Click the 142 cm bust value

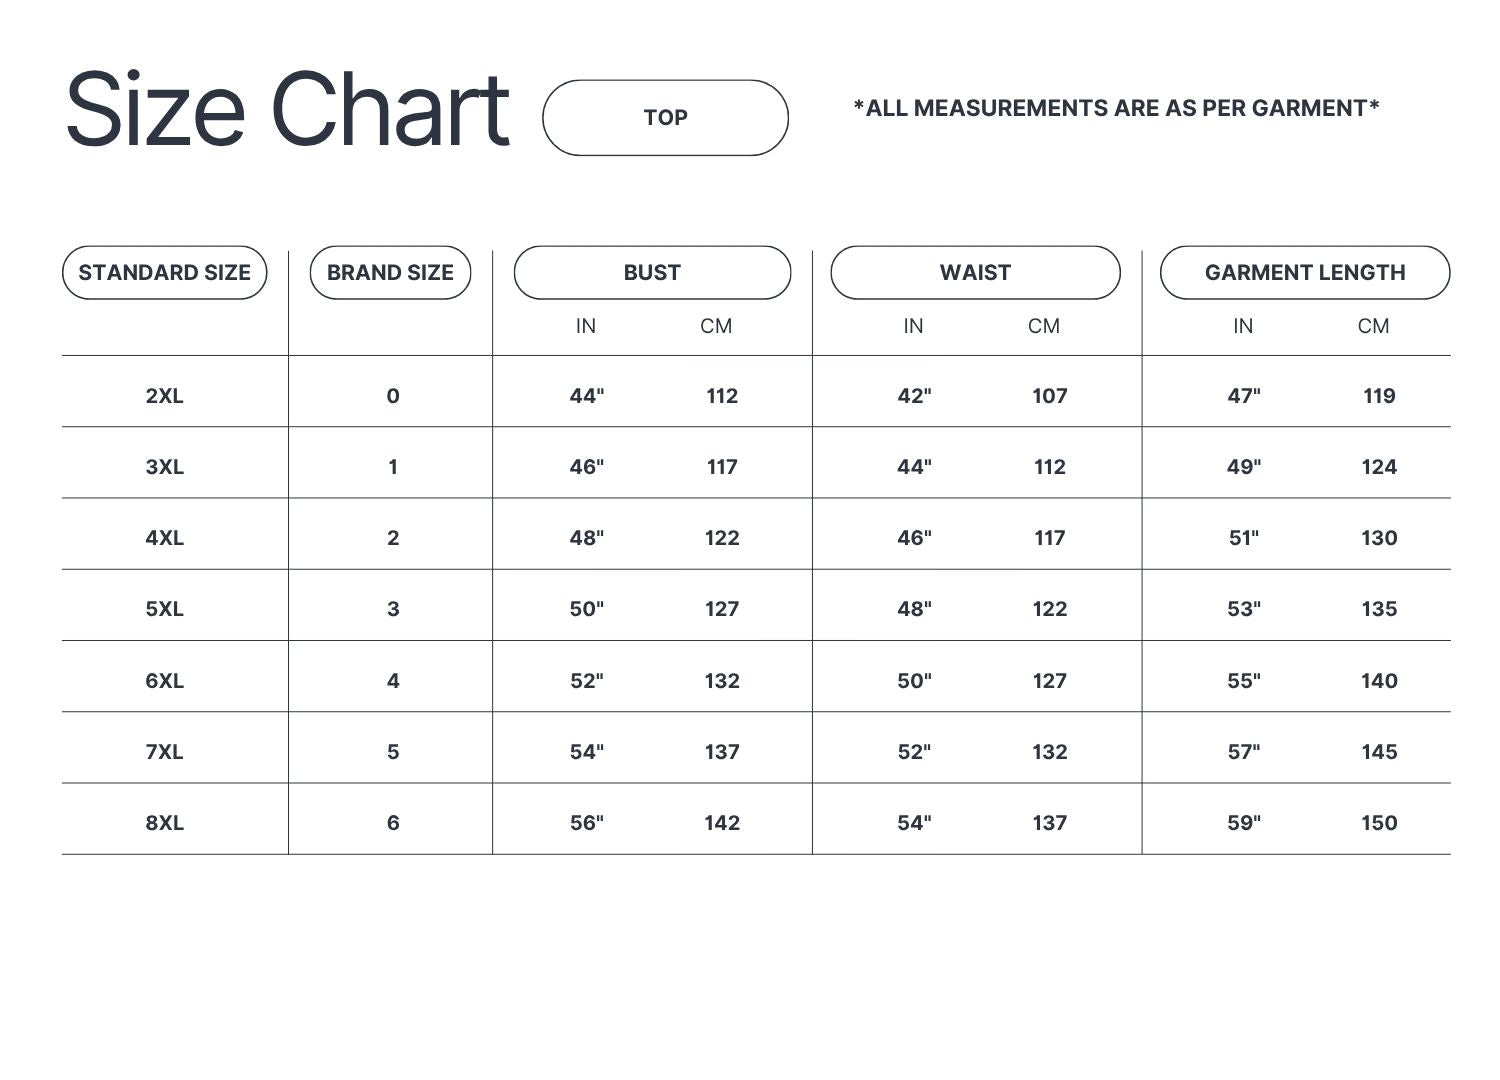coord(722,823)
